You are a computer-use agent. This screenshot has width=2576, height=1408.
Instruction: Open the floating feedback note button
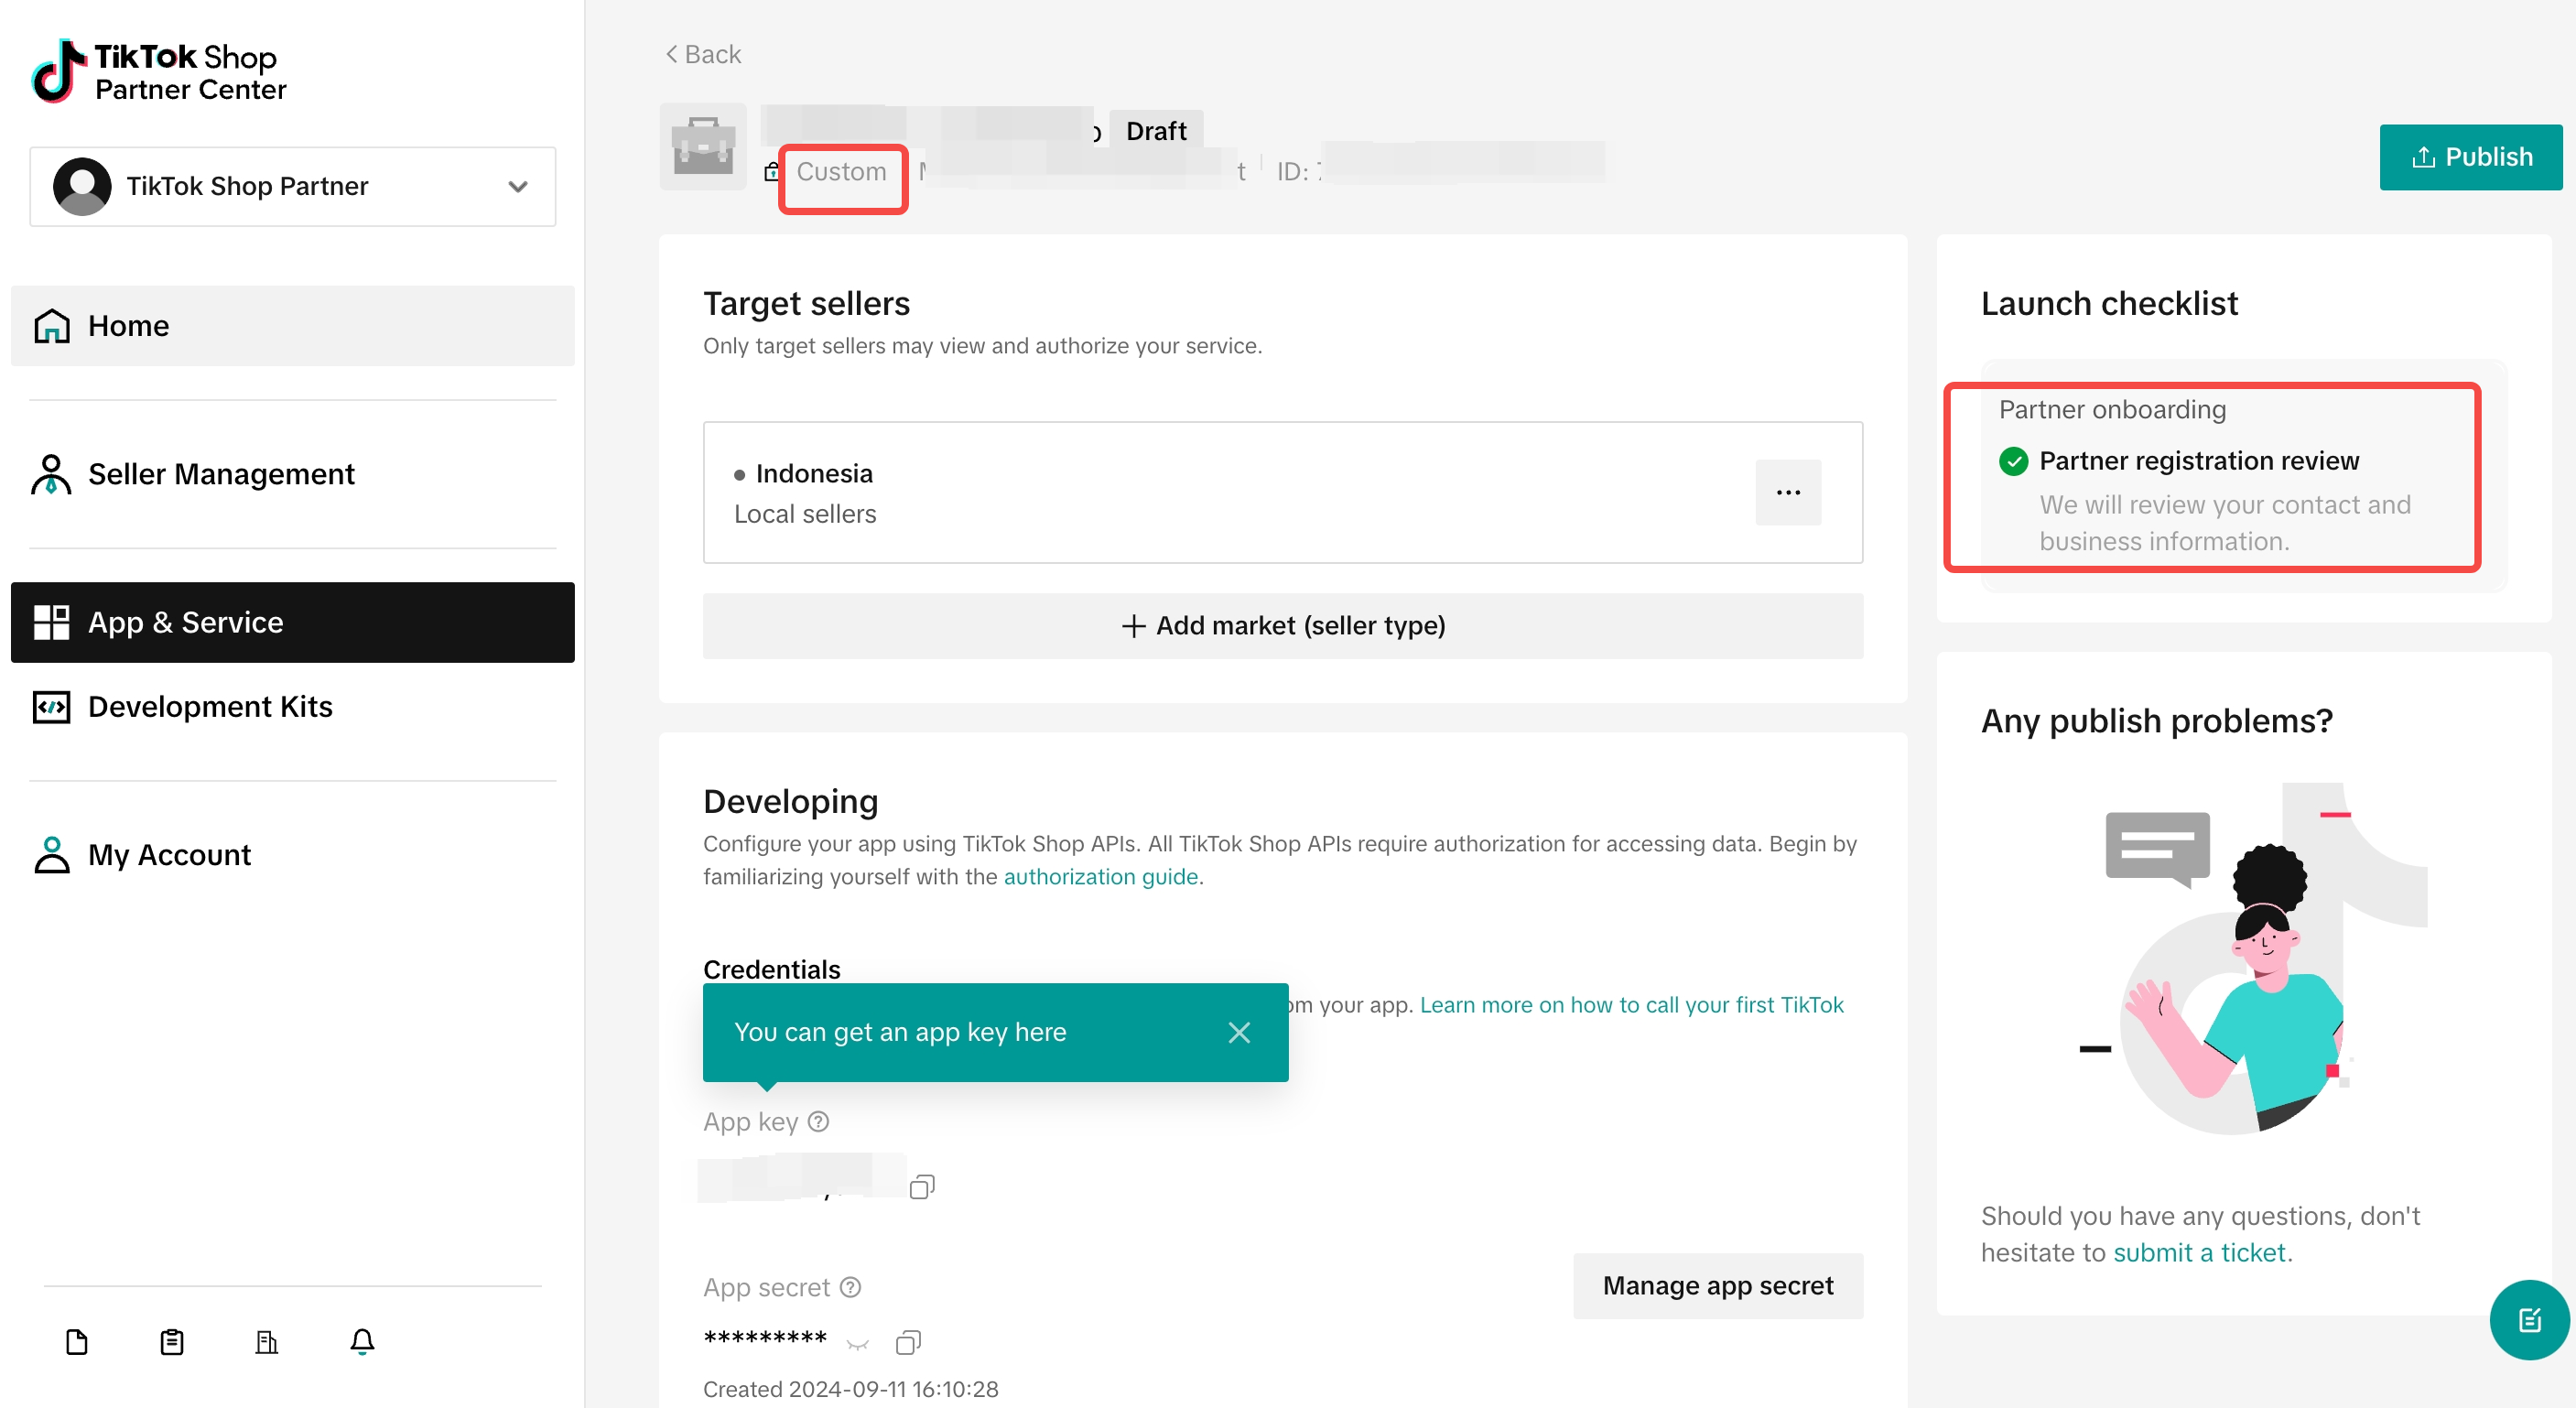pos(2529,1320)
